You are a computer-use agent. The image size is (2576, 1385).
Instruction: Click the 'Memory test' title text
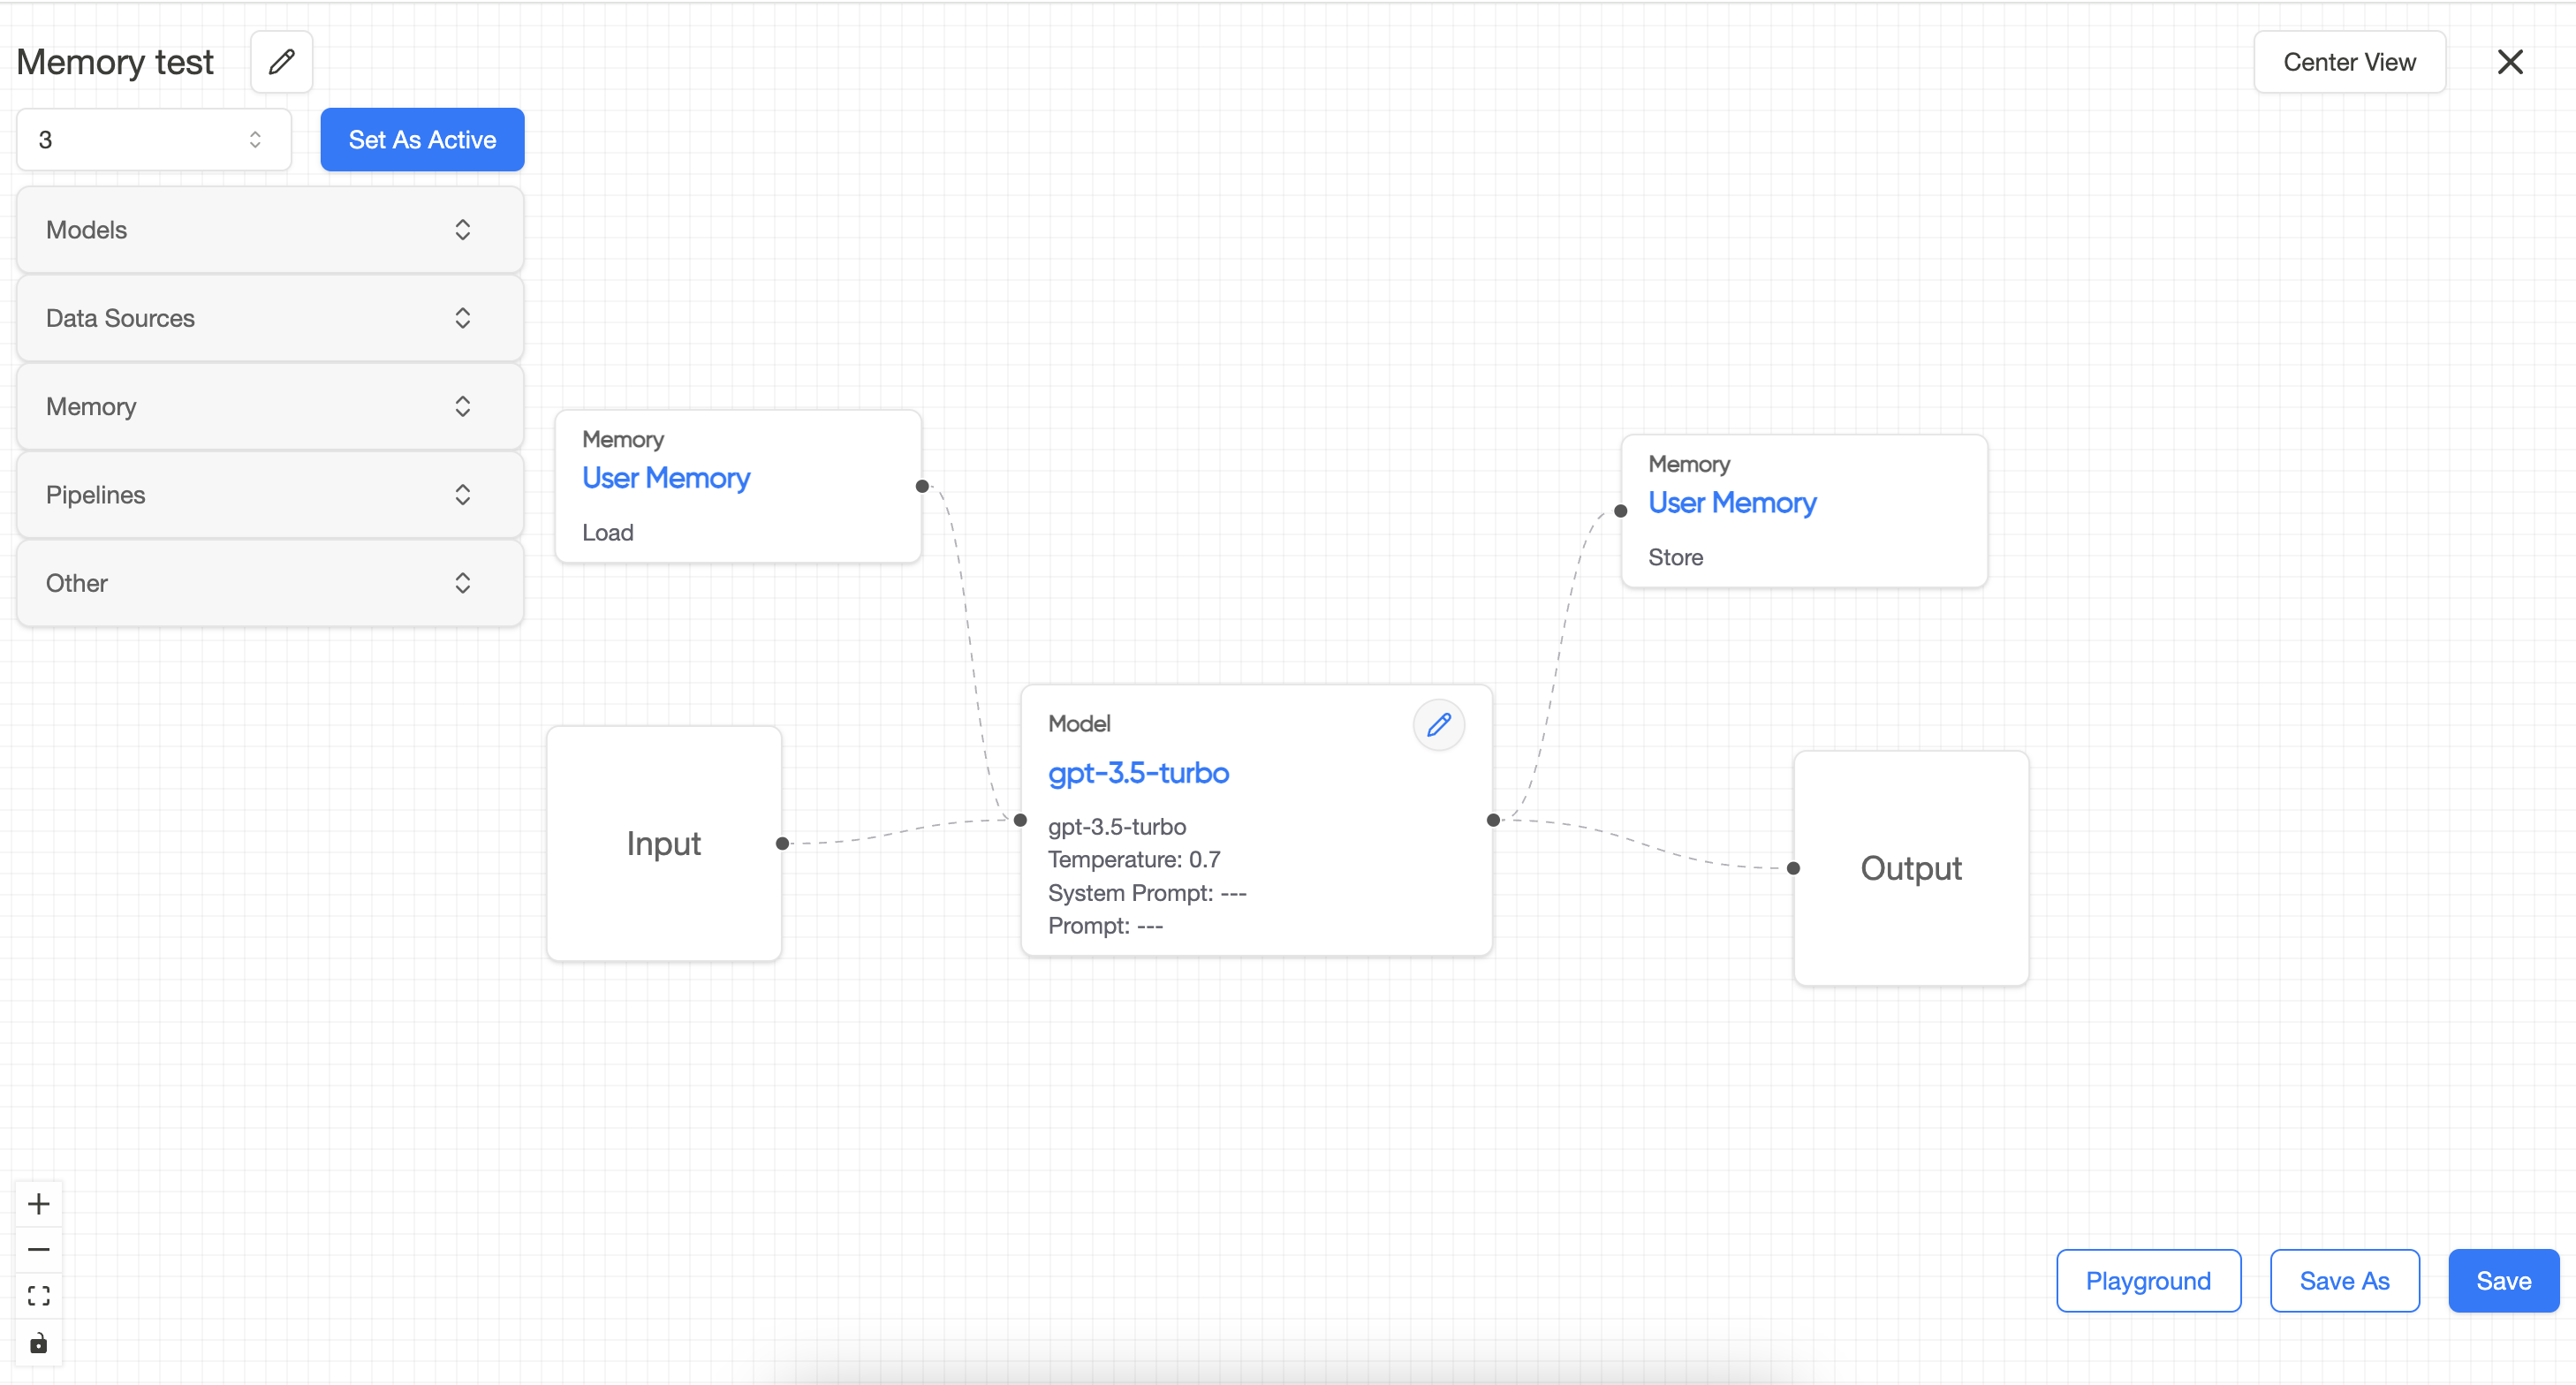(x=115, y=62)
